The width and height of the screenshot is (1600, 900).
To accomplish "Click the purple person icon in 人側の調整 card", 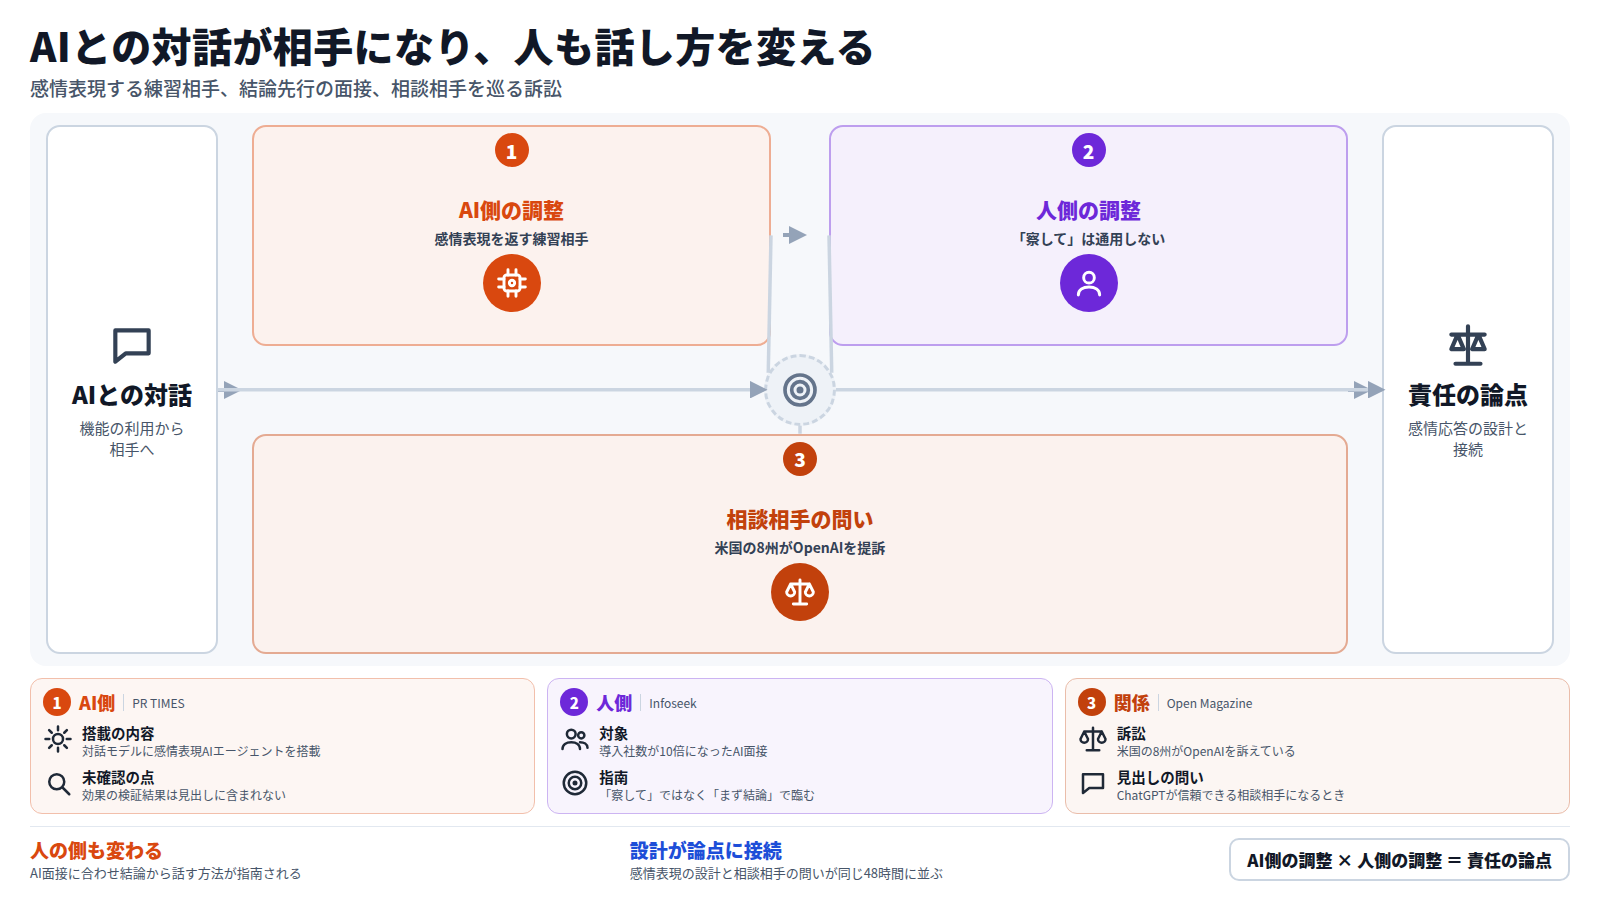I will tap(1089, 283).
